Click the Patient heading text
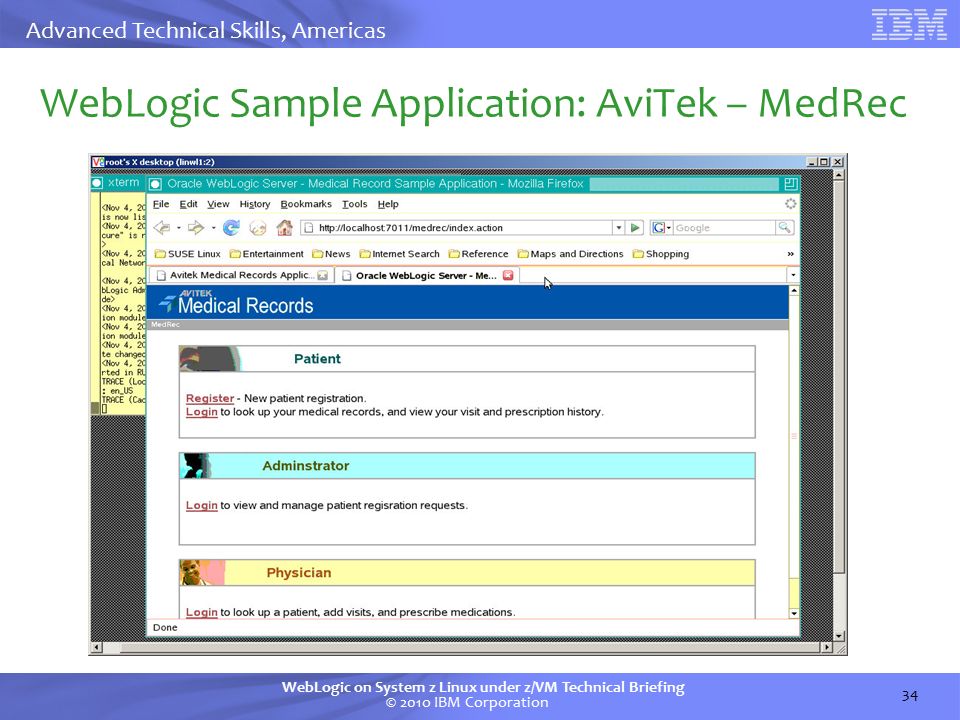The width and height of the screenshot is (960, 720). pyautogui.click(x=317, y=359)
